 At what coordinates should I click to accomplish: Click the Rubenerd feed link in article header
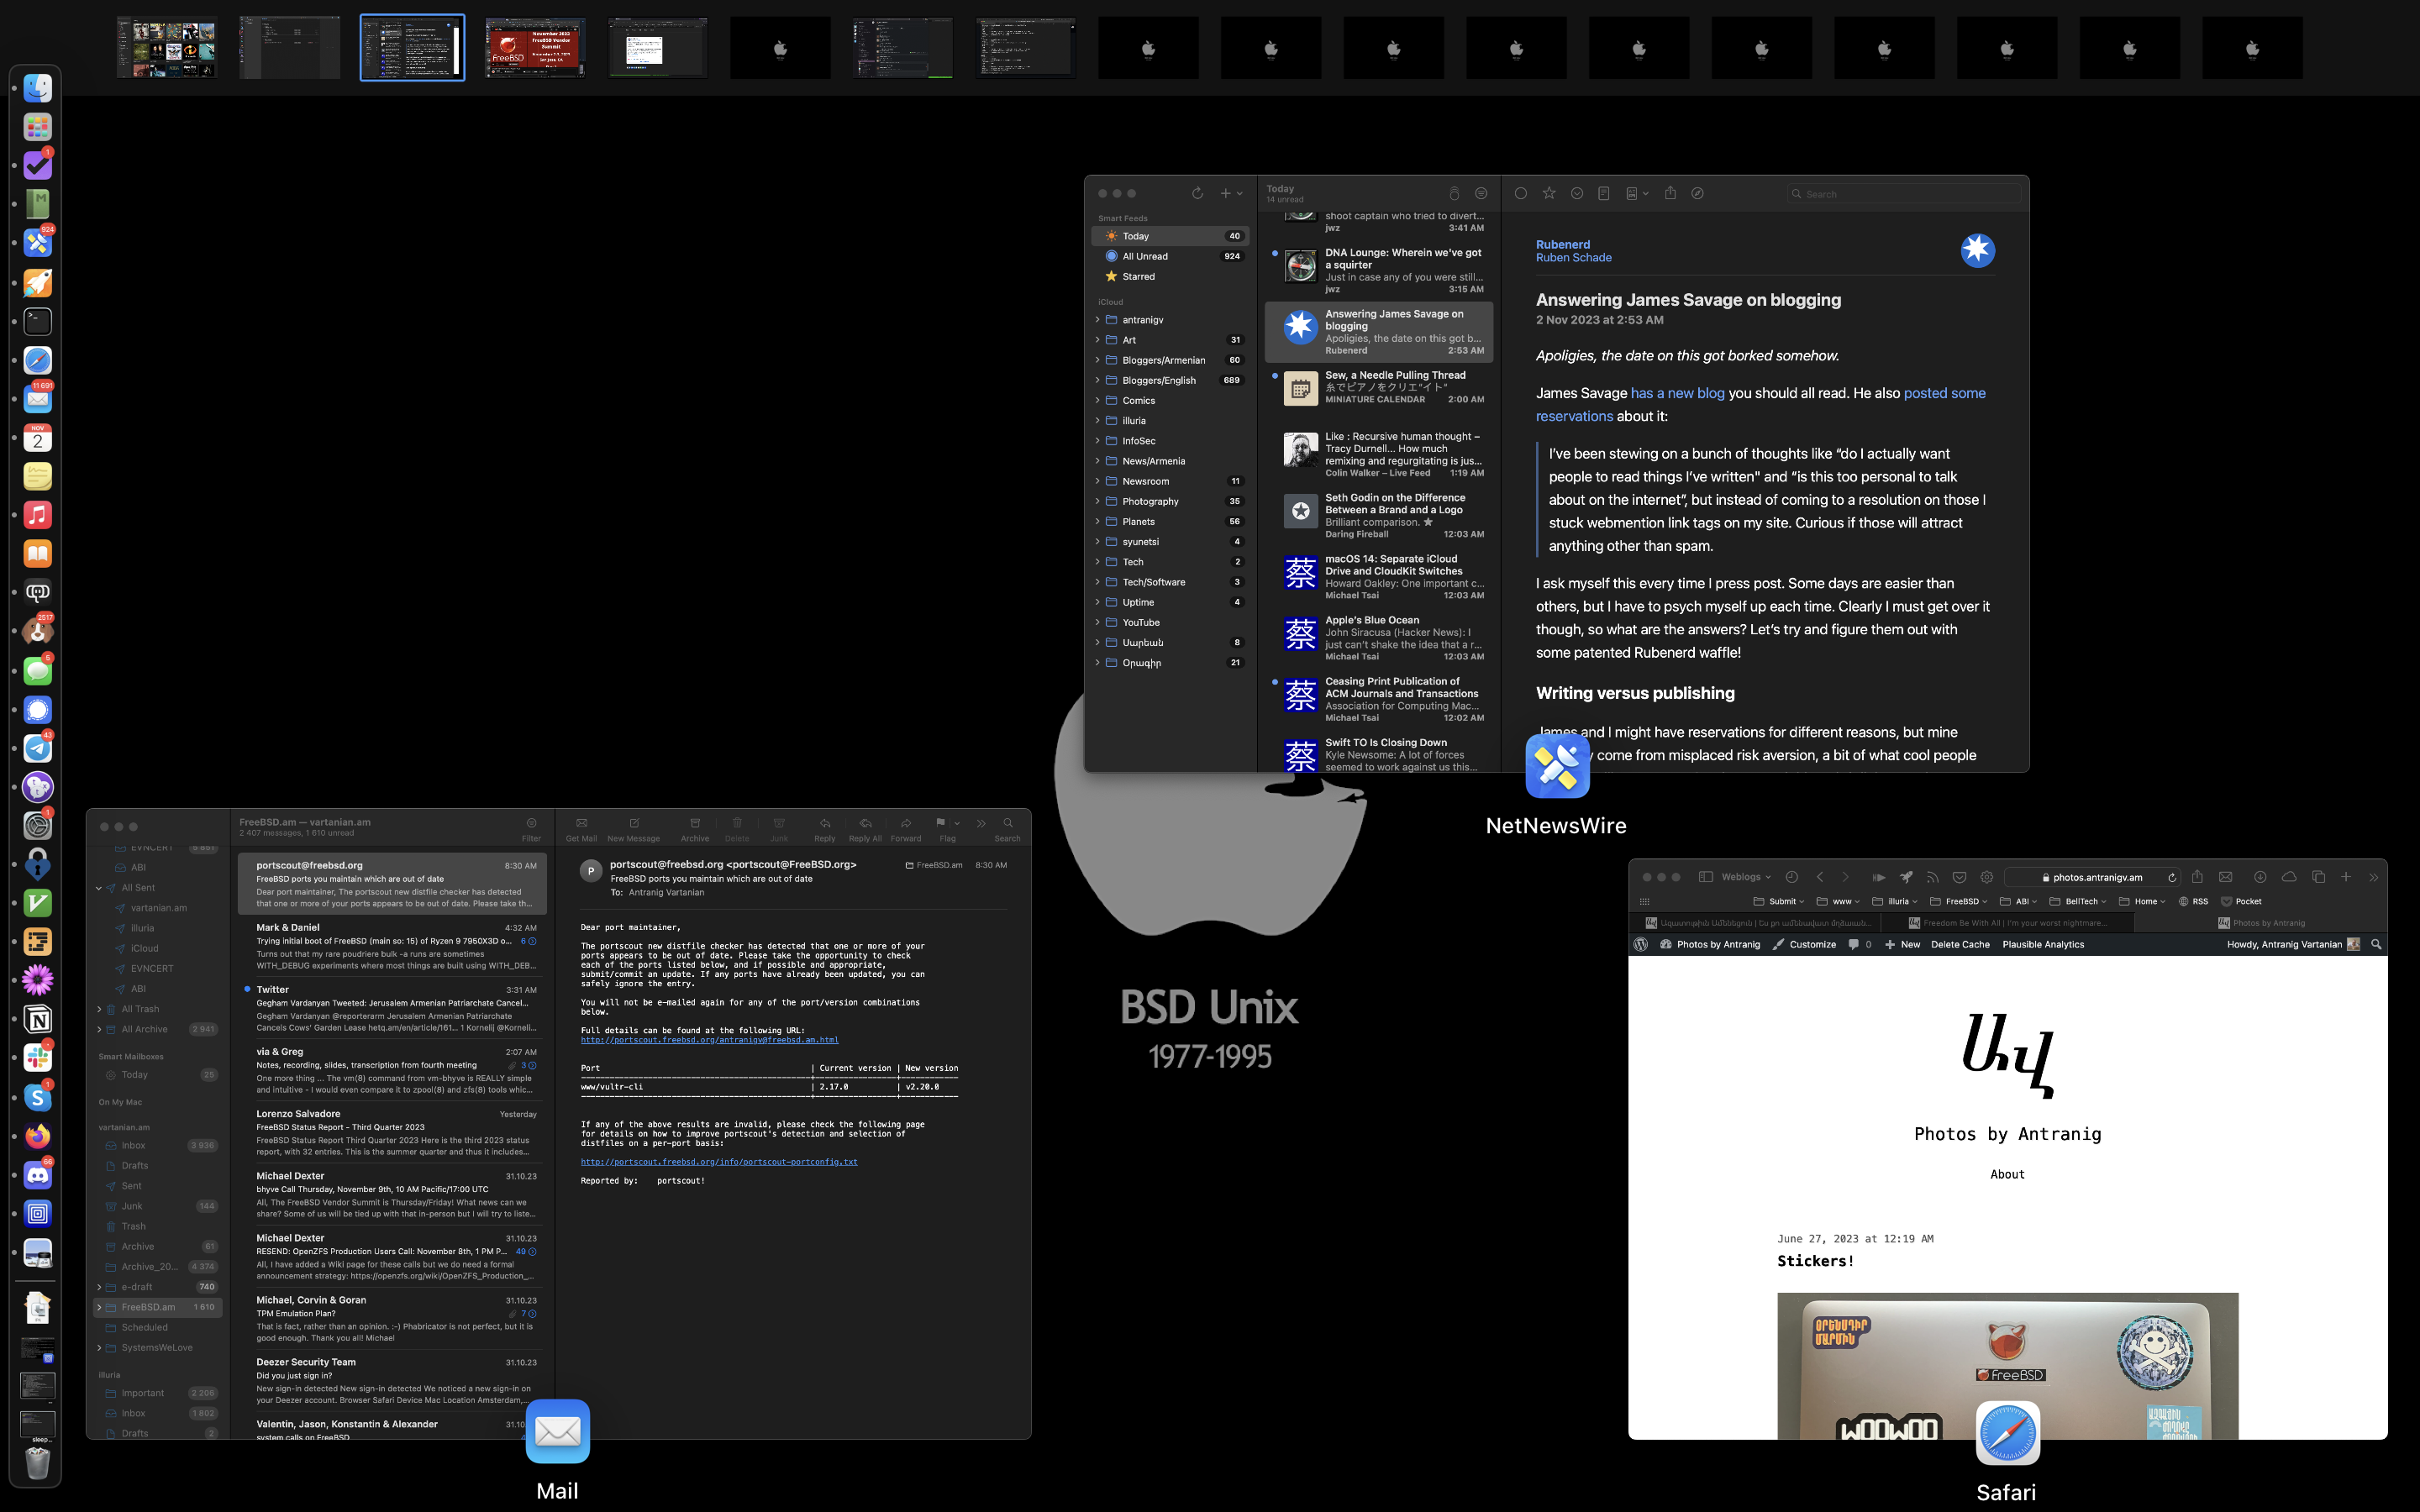pyautogui.click(x=1562, y=244)
